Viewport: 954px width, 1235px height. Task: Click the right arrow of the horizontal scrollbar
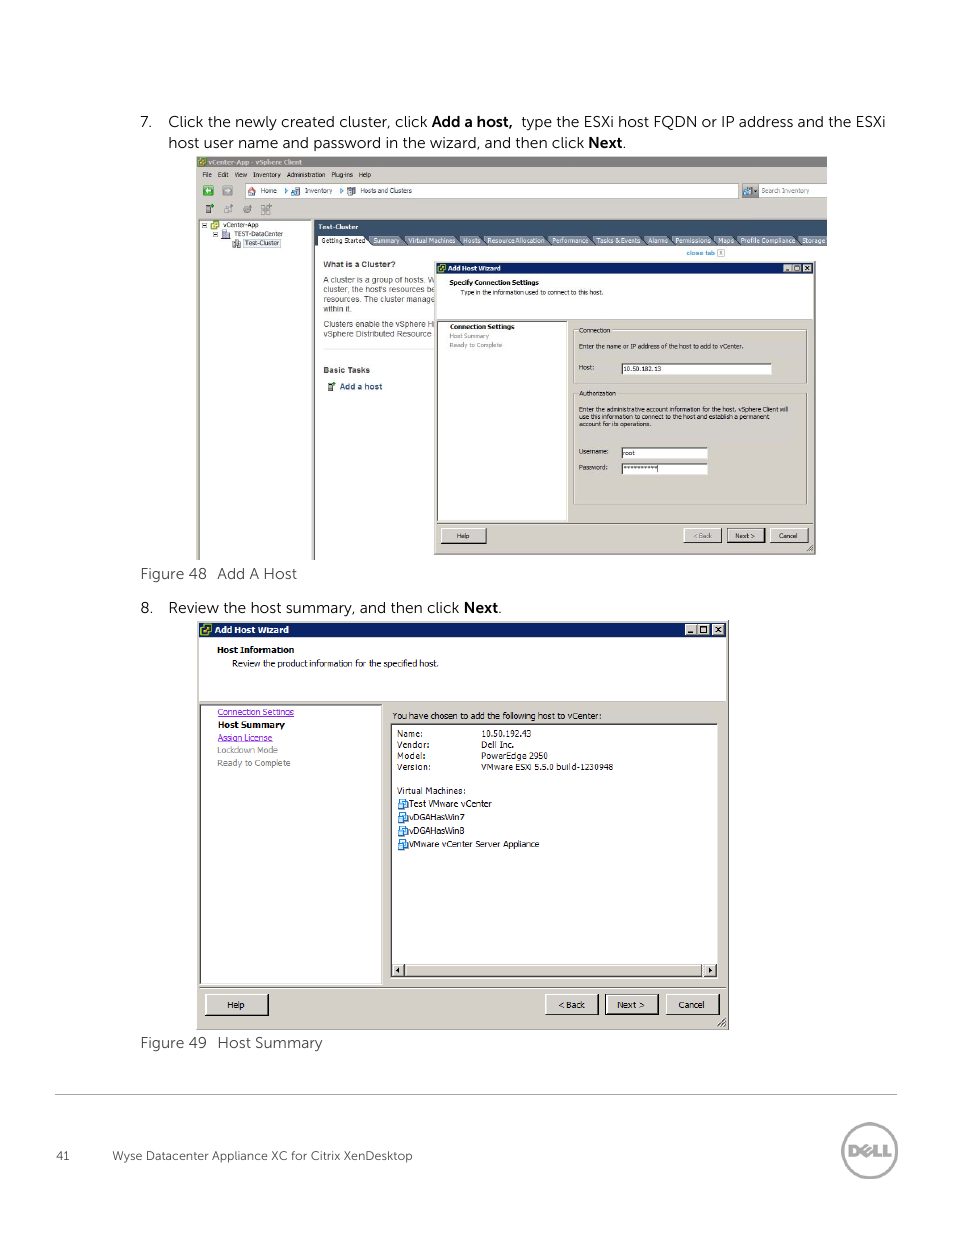pyautogui.click(x=710, y=971)
